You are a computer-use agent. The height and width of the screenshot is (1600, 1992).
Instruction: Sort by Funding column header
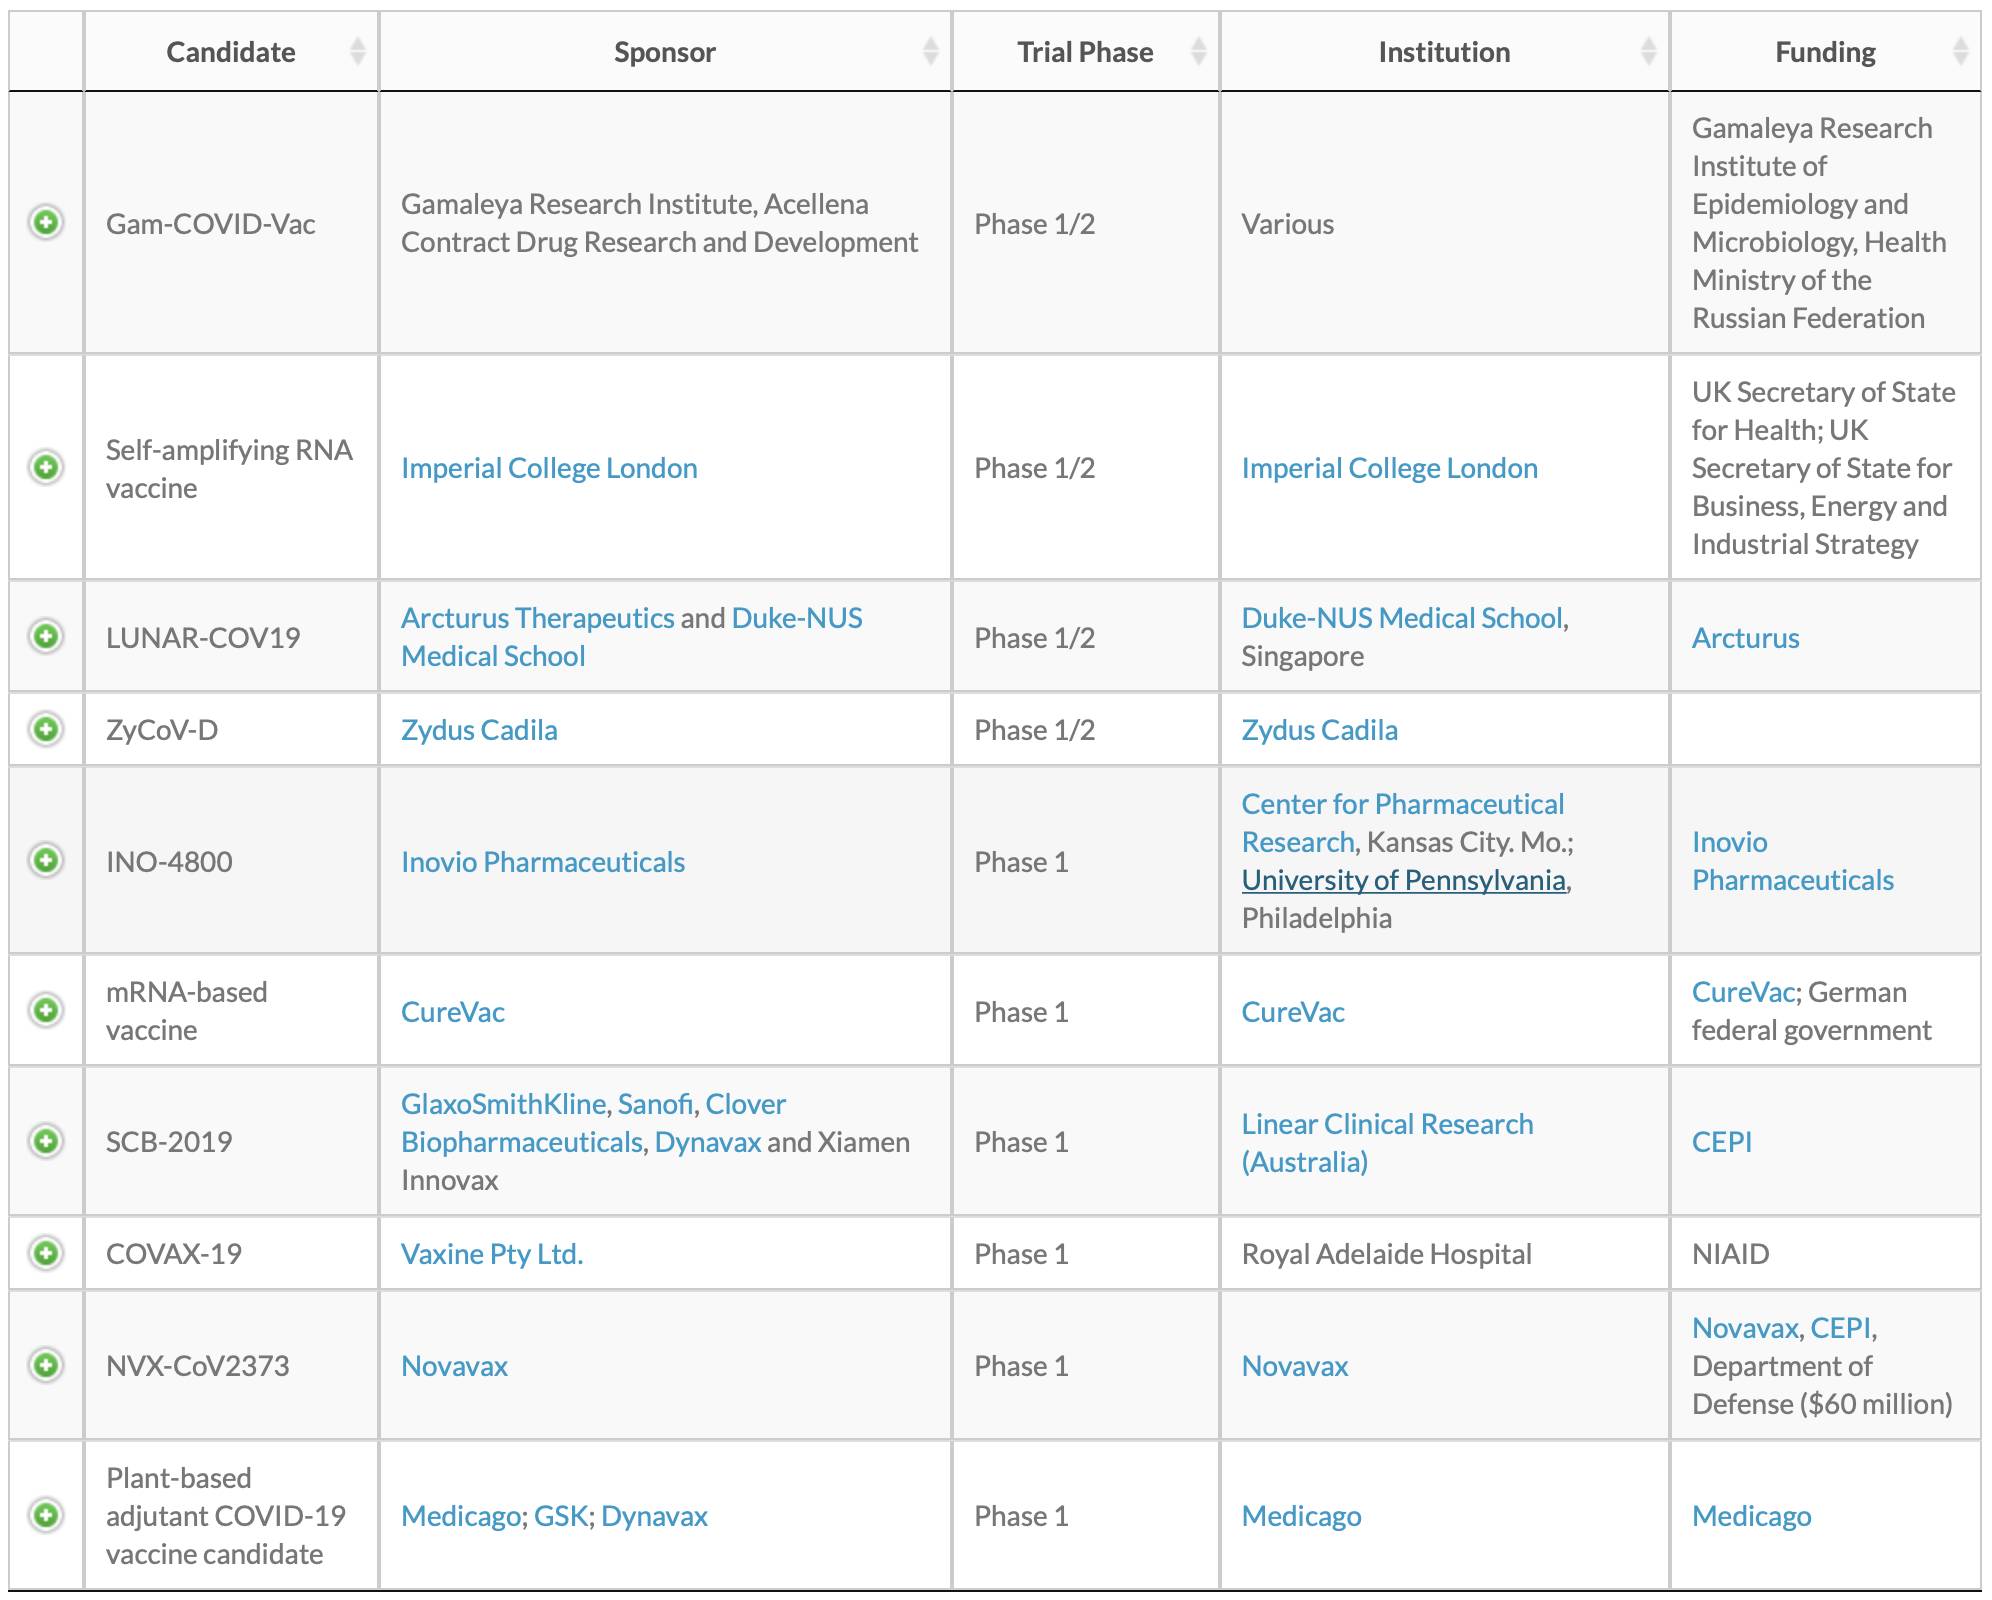pyautogui.click(x=1825, y=52)
